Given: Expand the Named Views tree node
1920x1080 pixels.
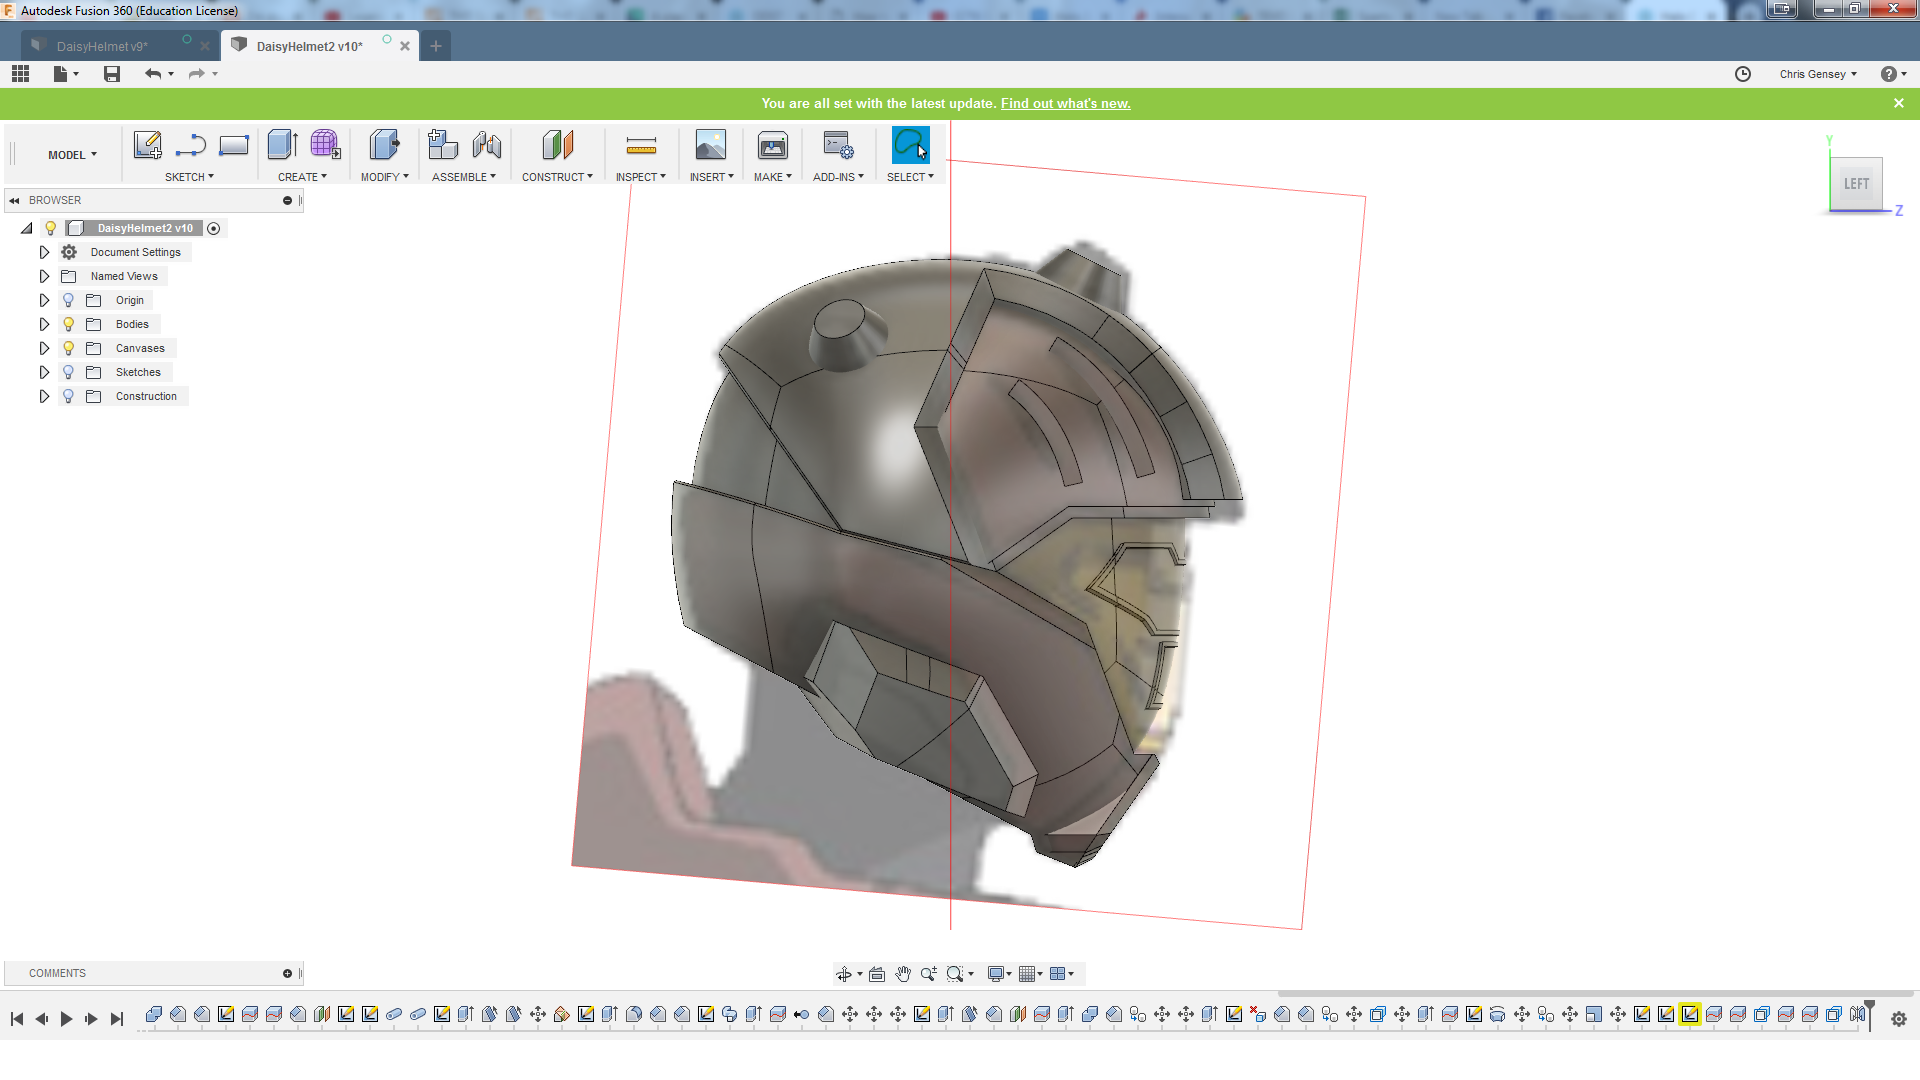Looking at the screenshot, I should click(44, 276).
